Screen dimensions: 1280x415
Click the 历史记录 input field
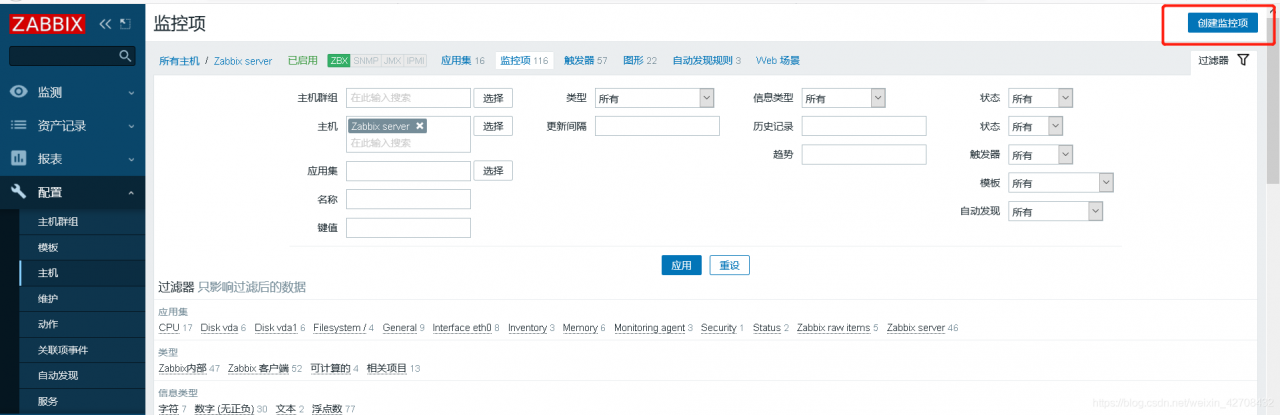864,126
